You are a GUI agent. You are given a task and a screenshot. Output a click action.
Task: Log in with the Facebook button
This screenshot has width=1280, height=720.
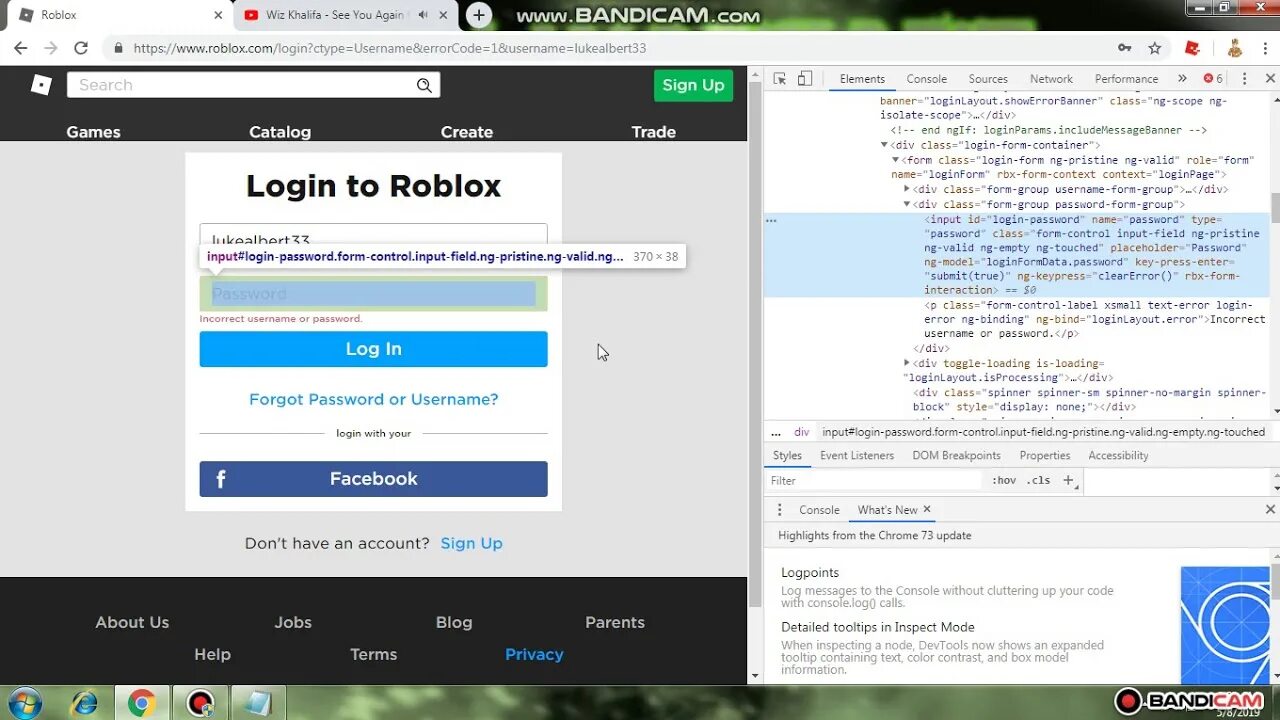pyautogui.click(x=374, y=479)
